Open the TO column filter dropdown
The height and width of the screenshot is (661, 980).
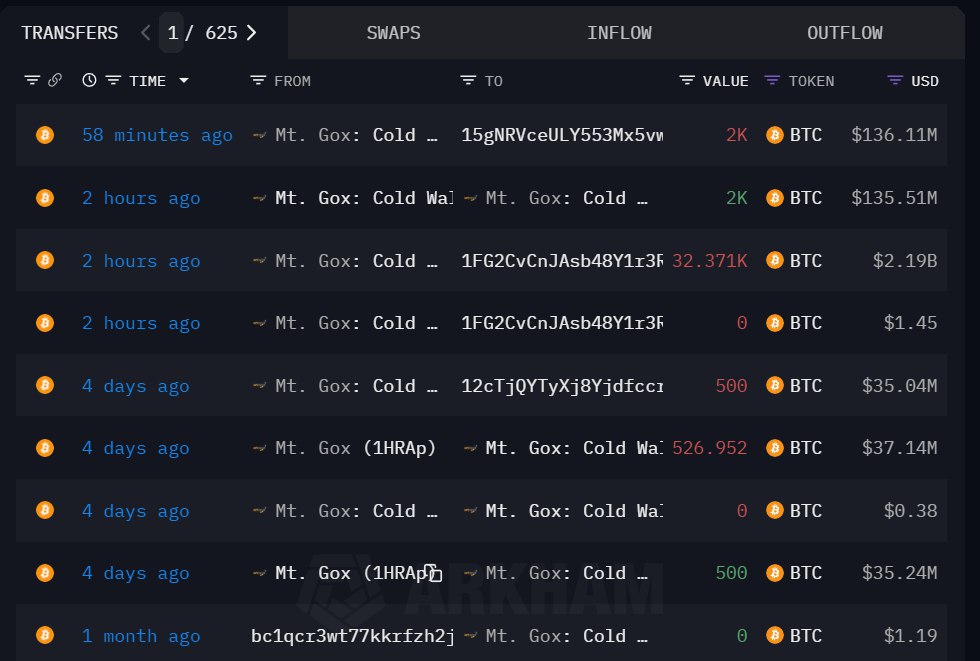coord(468,81)
